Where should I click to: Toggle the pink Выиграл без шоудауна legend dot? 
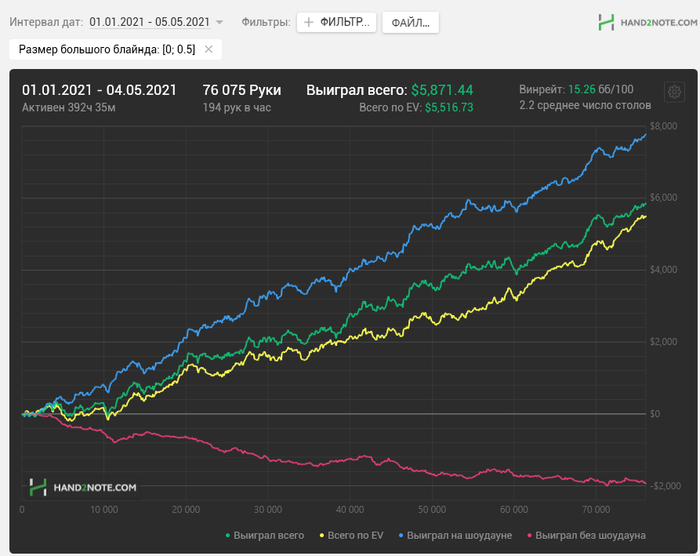pyautogui.click(x=529, y=535)
